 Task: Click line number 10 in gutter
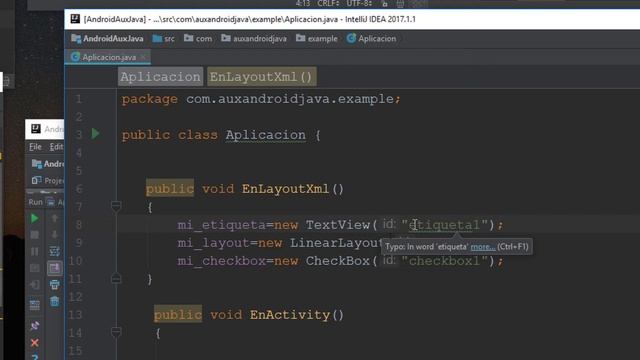[76, 261]
